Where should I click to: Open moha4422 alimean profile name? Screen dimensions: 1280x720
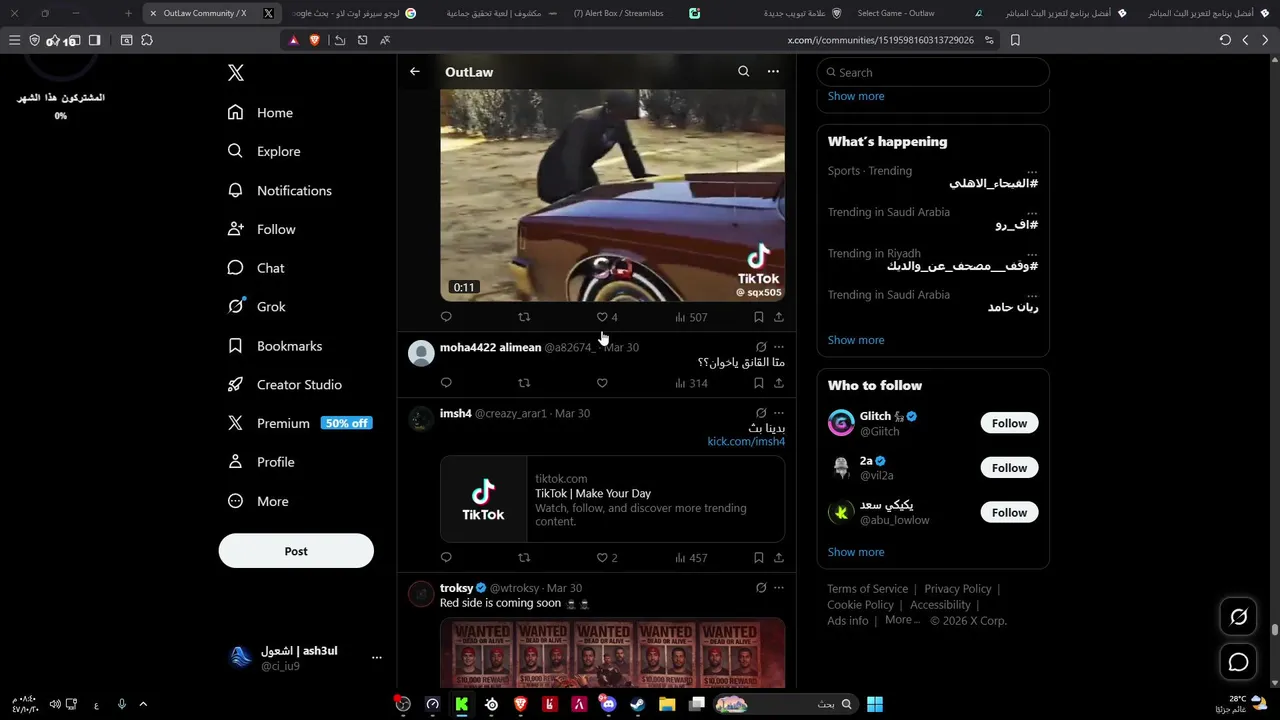click(x=490, y=347)
